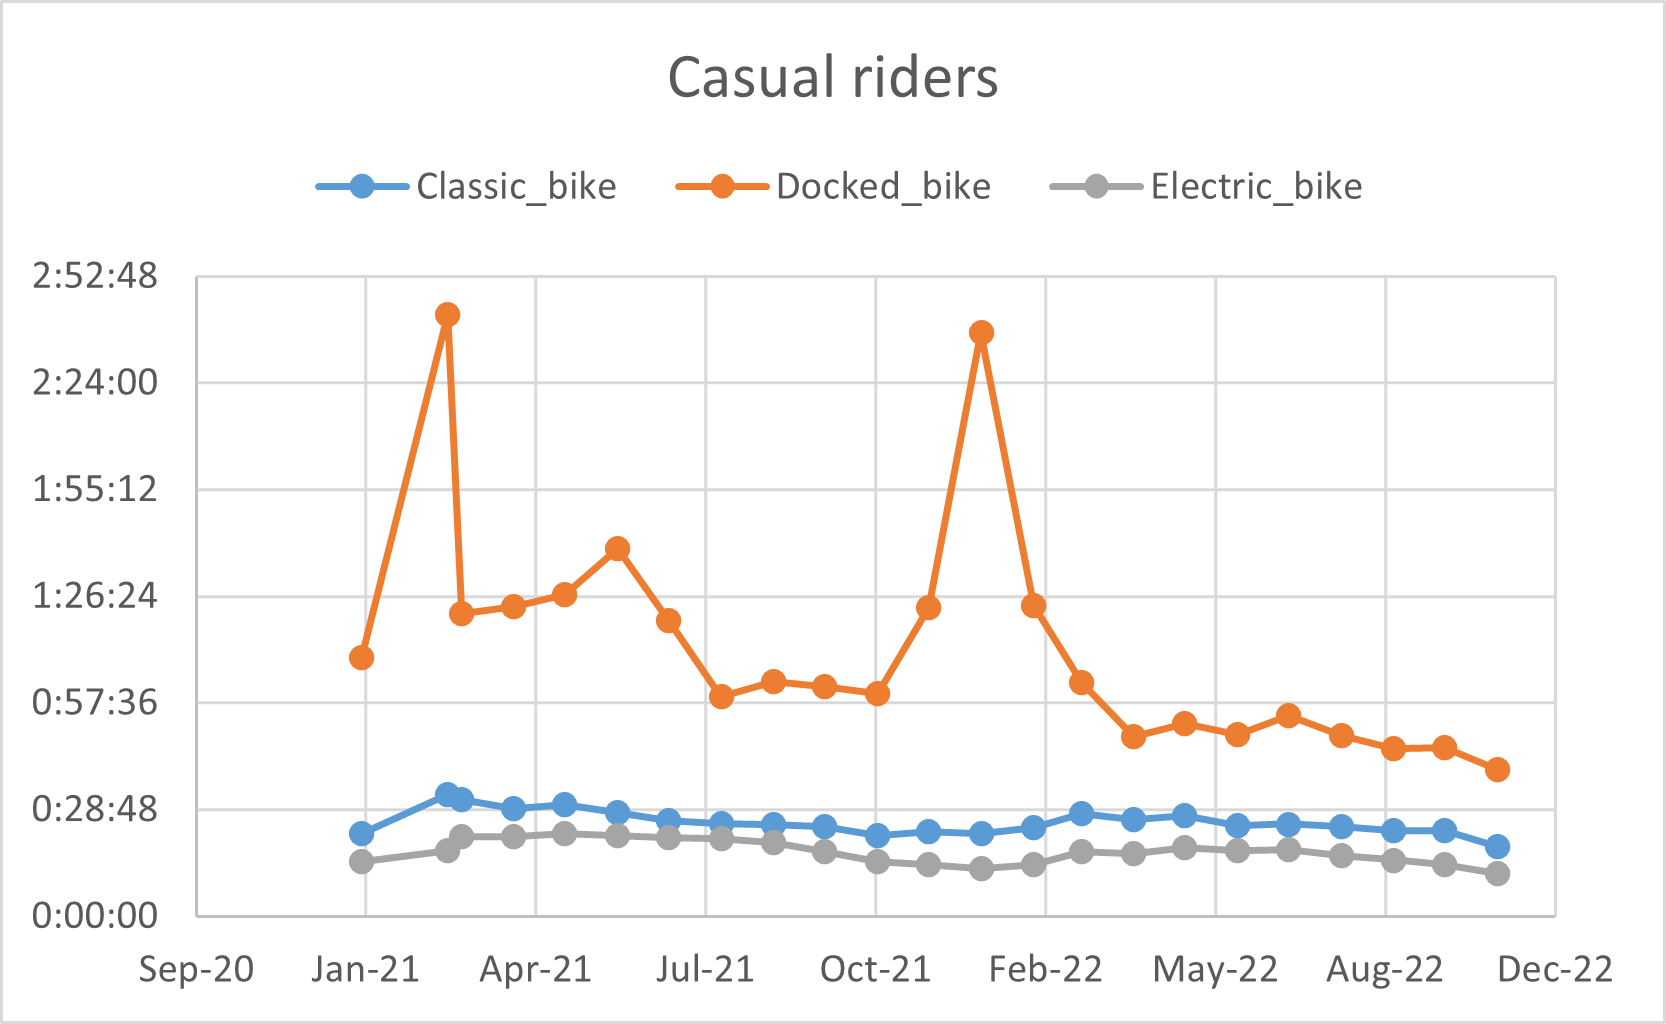
Task: Select the 1:26:24 vertical axis label
Action: tap(95, 596)
